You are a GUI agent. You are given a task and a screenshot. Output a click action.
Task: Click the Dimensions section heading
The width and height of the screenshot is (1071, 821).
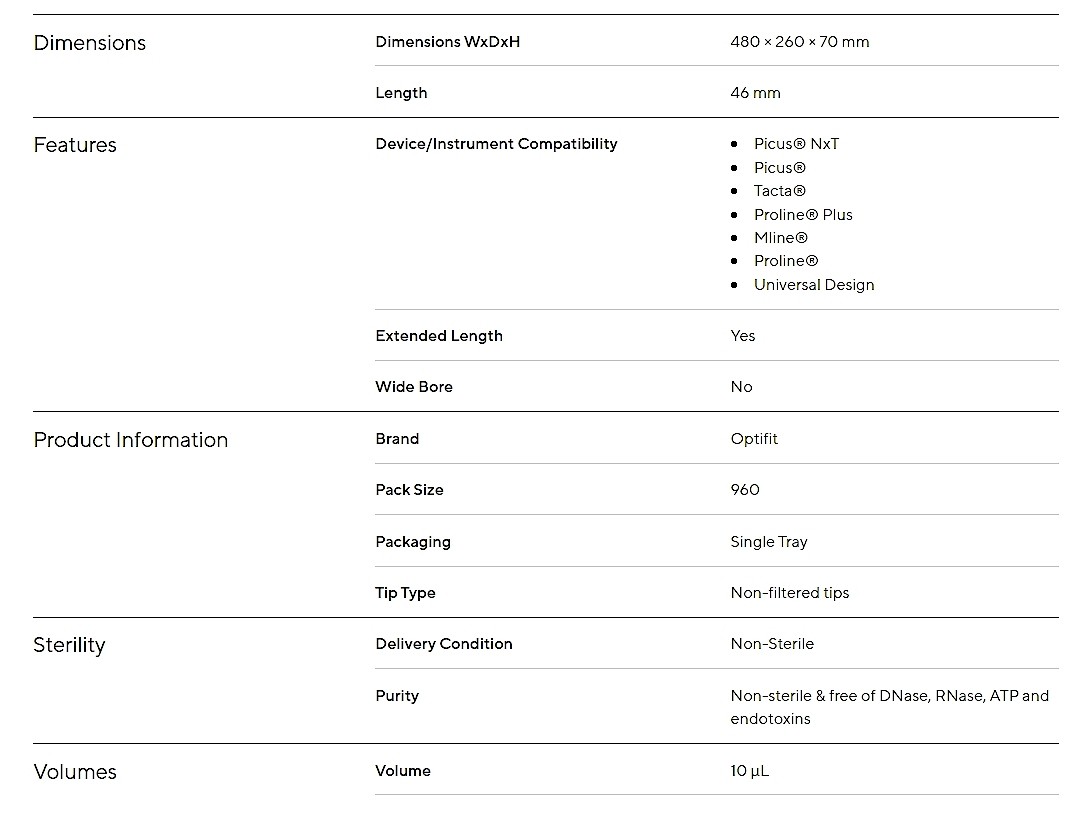[x=89, y=43]
